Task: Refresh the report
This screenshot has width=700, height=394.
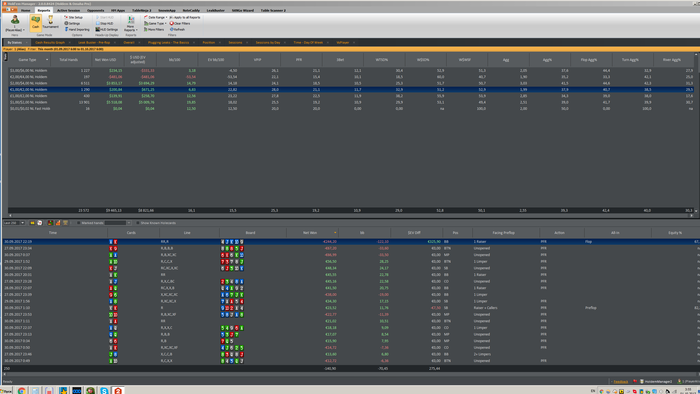Action: pyautogui.click(x=178, y=29)
